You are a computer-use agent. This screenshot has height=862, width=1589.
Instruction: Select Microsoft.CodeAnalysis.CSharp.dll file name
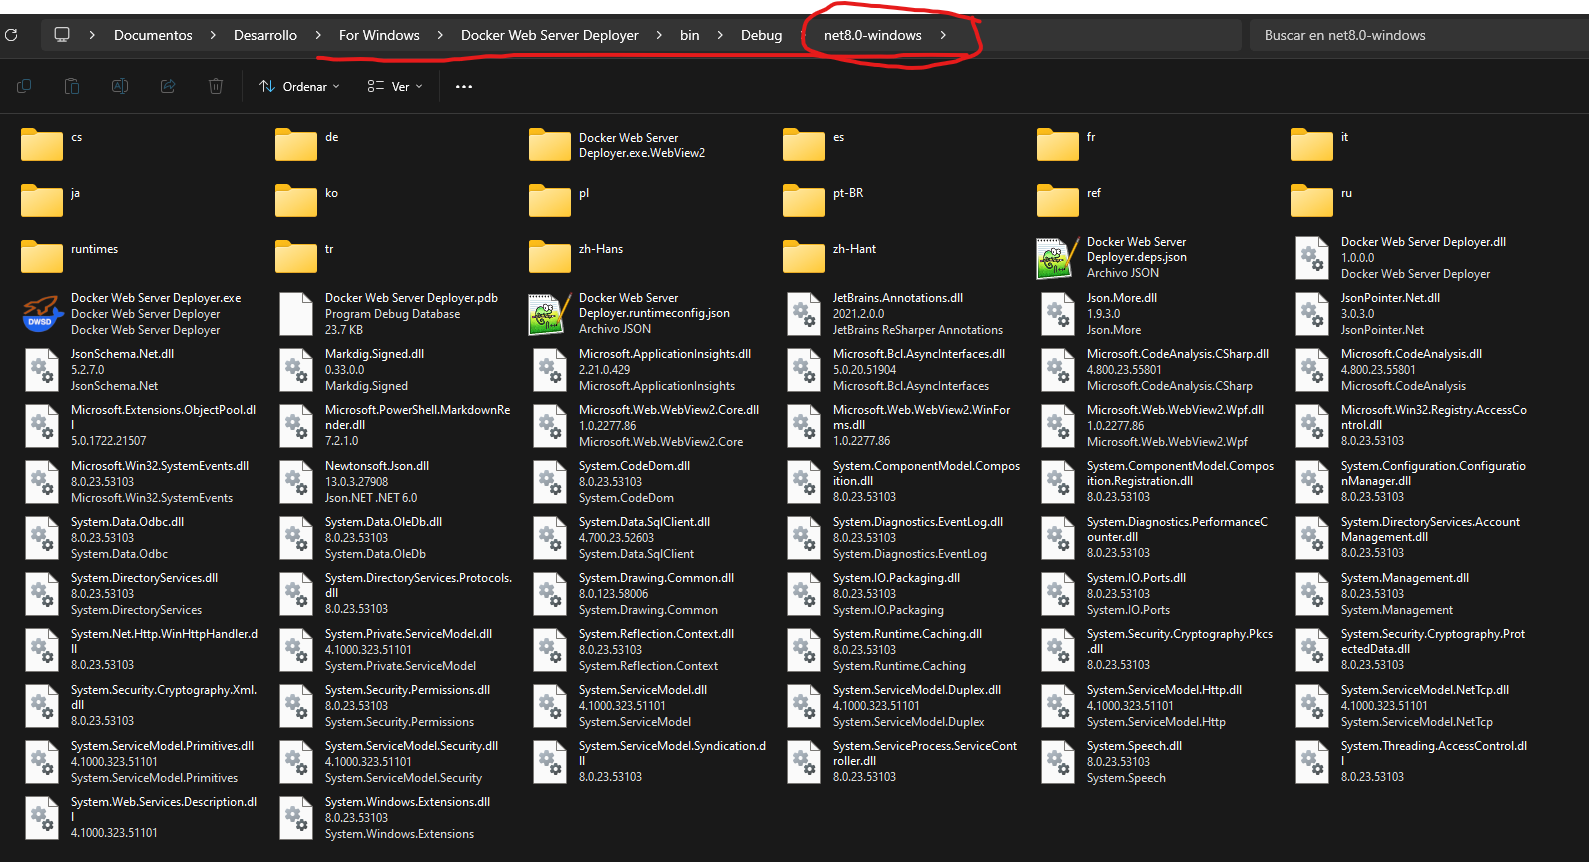(x=1178, y=354)
